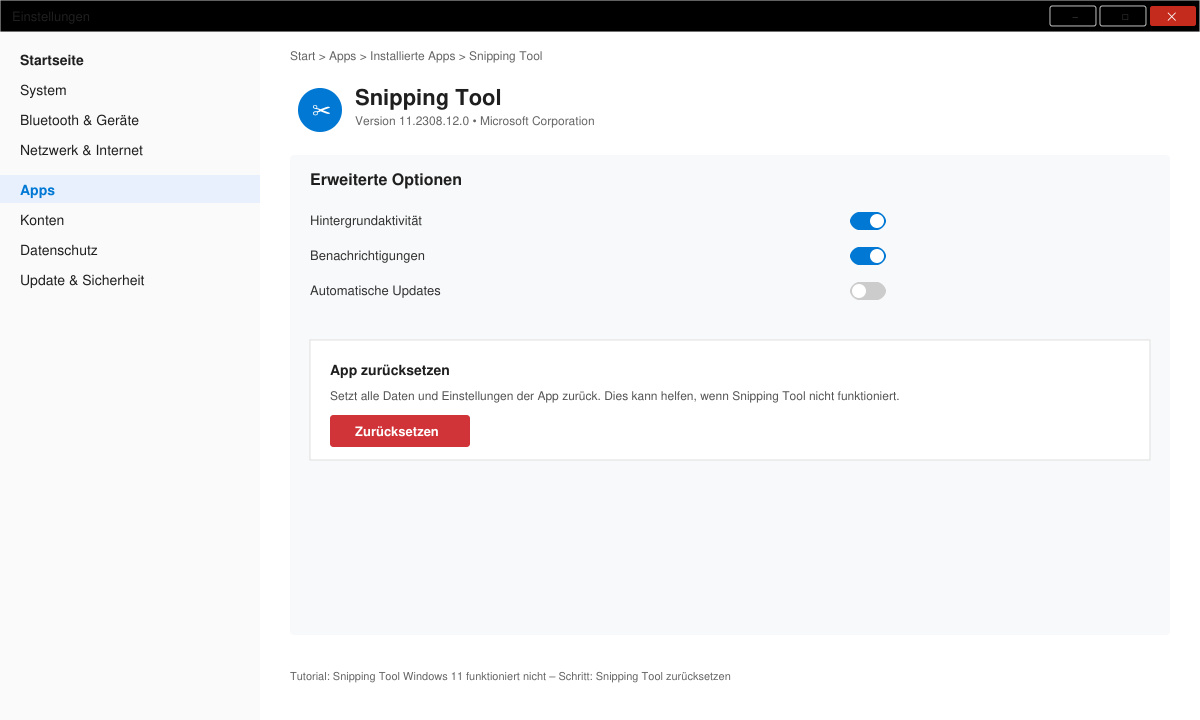
Task: Click the 'Setzt alle Daten' description text
Action: [615, 396]
